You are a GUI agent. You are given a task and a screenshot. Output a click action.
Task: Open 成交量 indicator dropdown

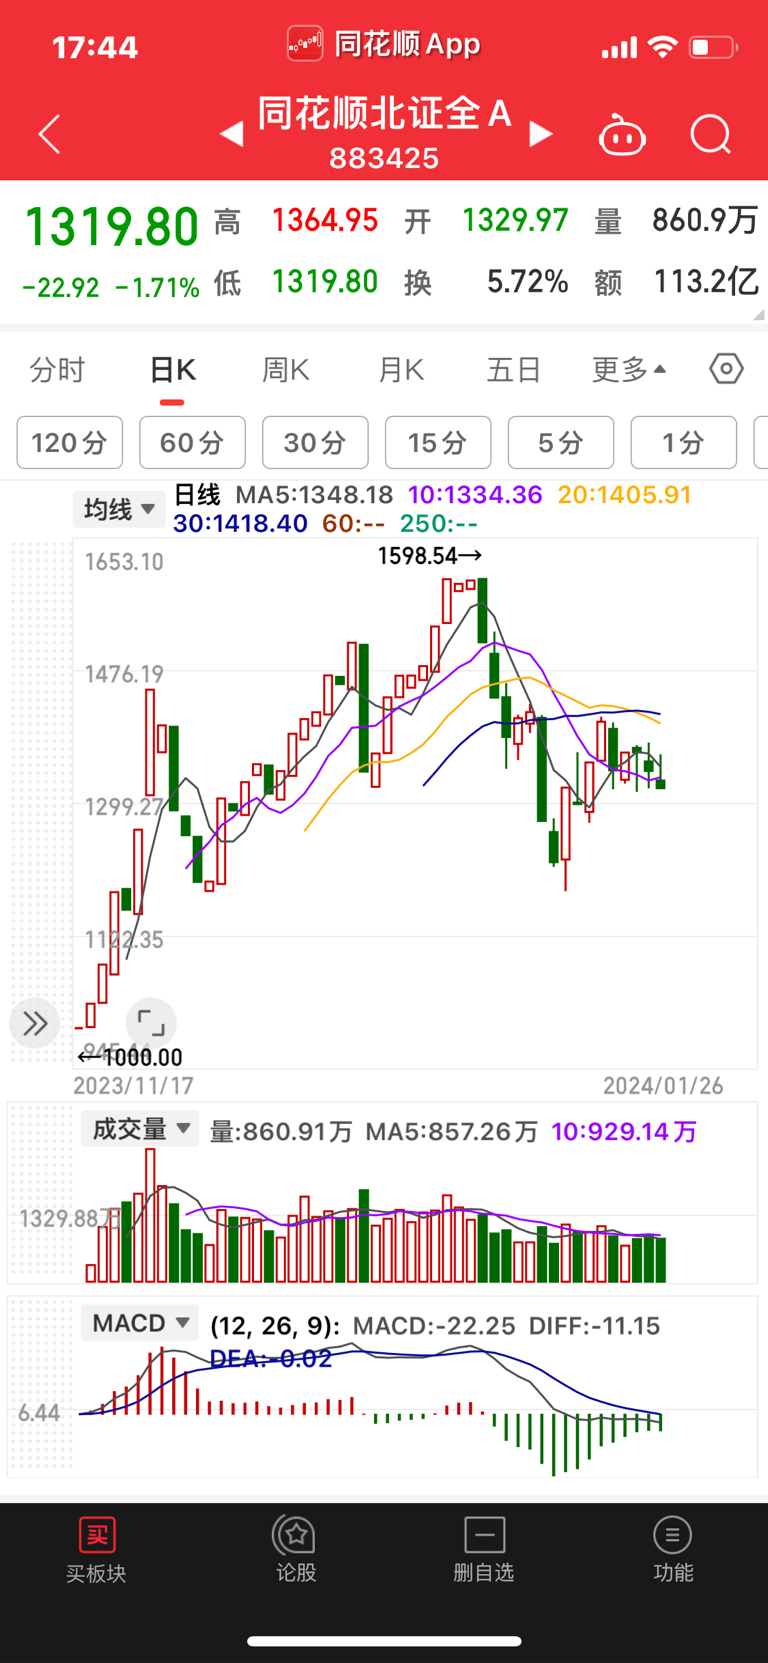point(140,1129)
